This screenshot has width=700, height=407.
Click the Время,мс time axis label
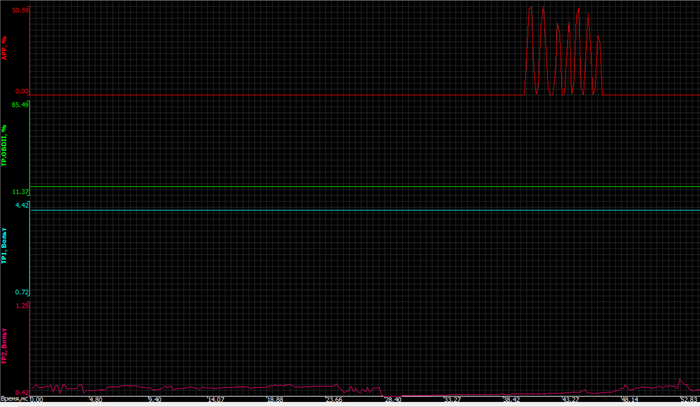point(14,401)
